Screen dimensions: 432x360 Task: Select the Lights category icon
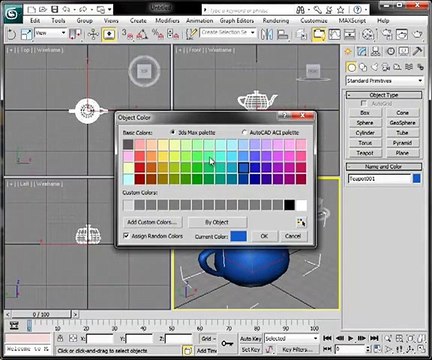pos(375,68)
